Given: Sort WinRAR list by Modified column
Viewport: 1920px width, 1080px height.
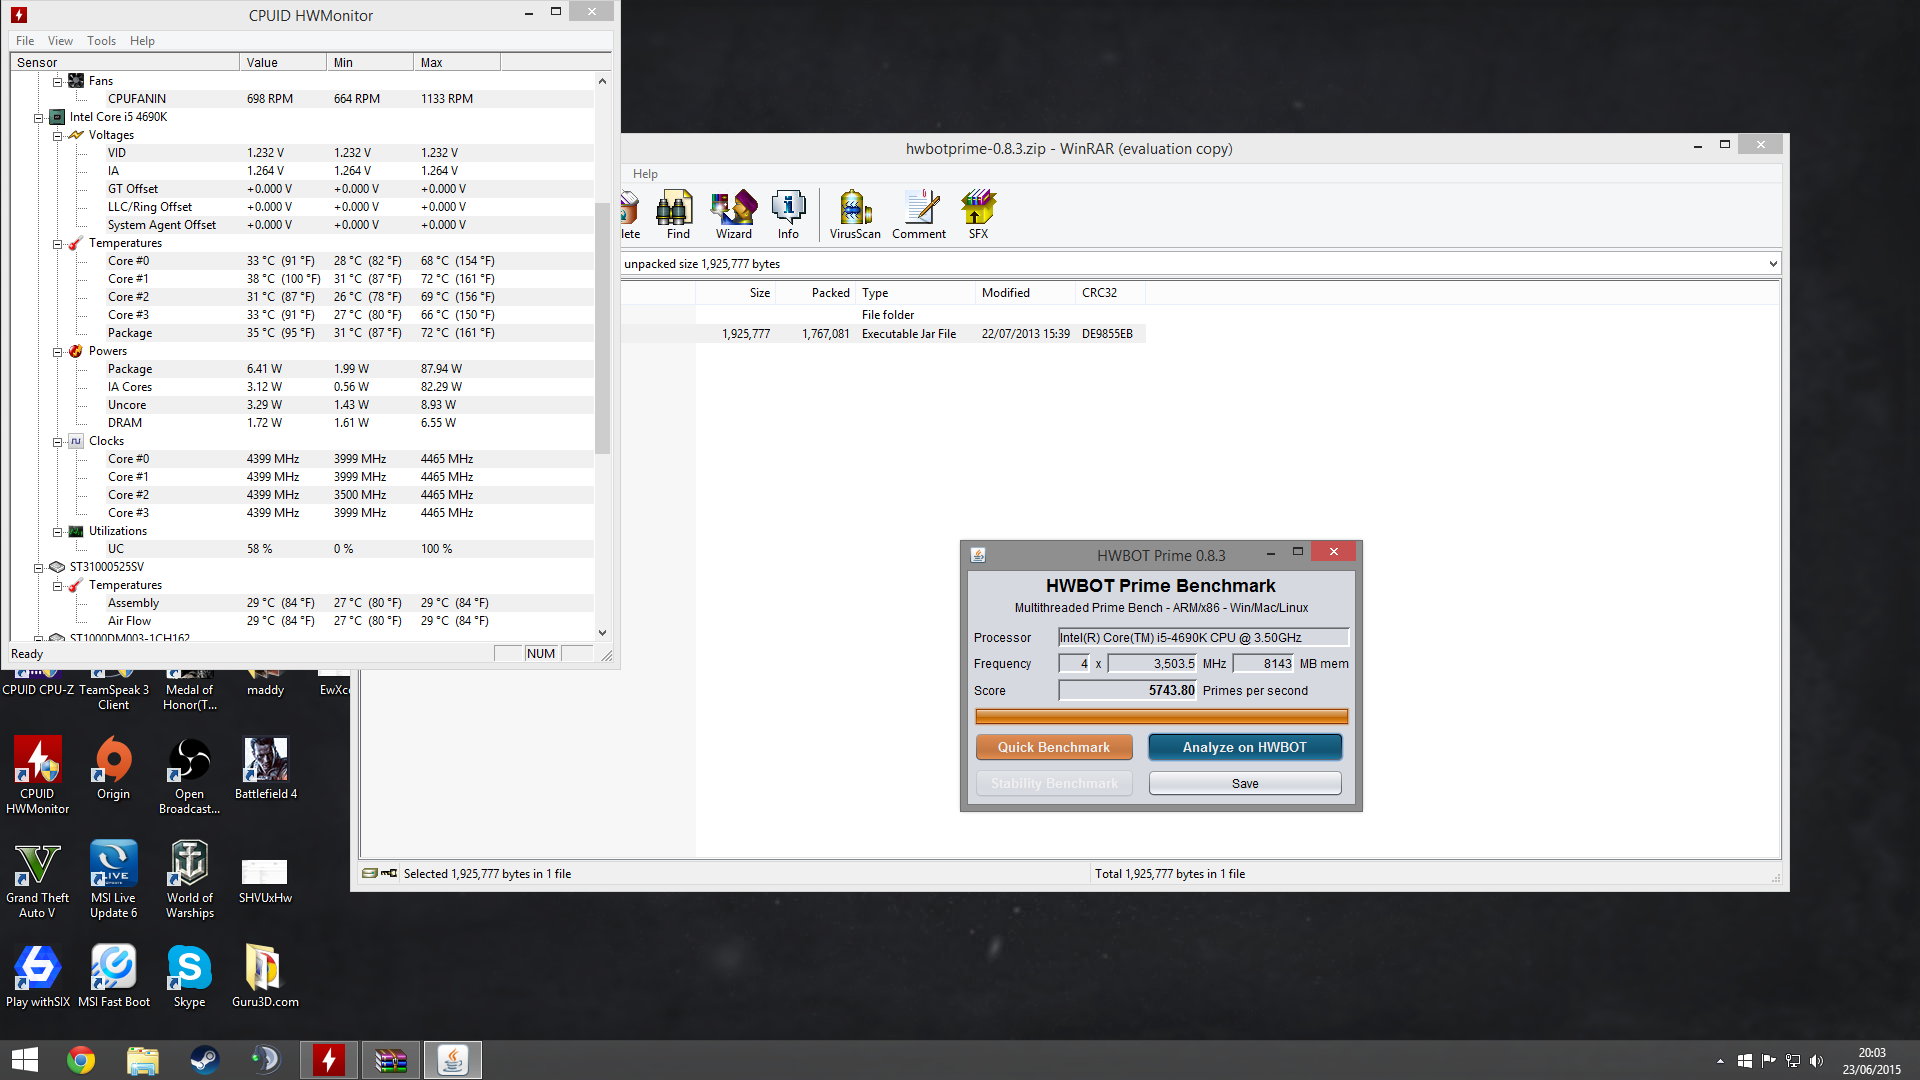Looking at the screenshot, I should 1025,293.
